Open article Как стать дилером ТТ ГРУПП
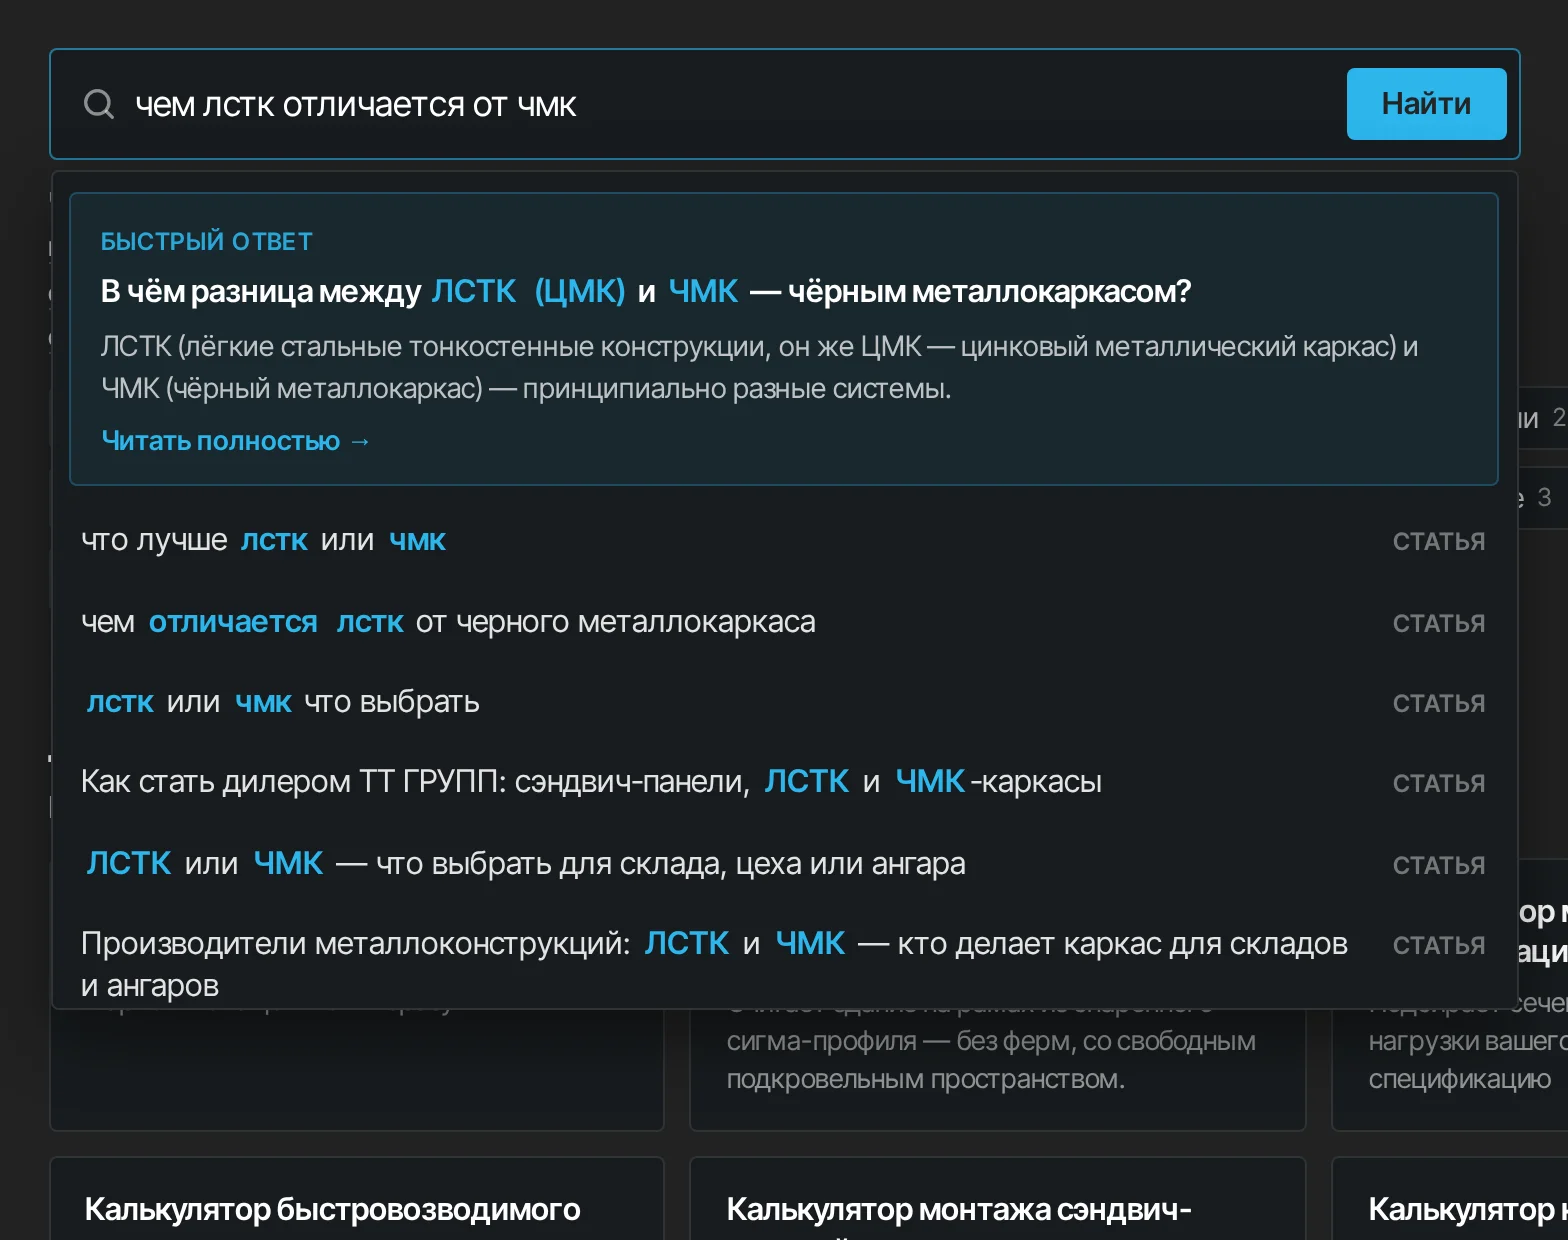This screenshot has width=1568, height=1240. click(x=783, y=782)
